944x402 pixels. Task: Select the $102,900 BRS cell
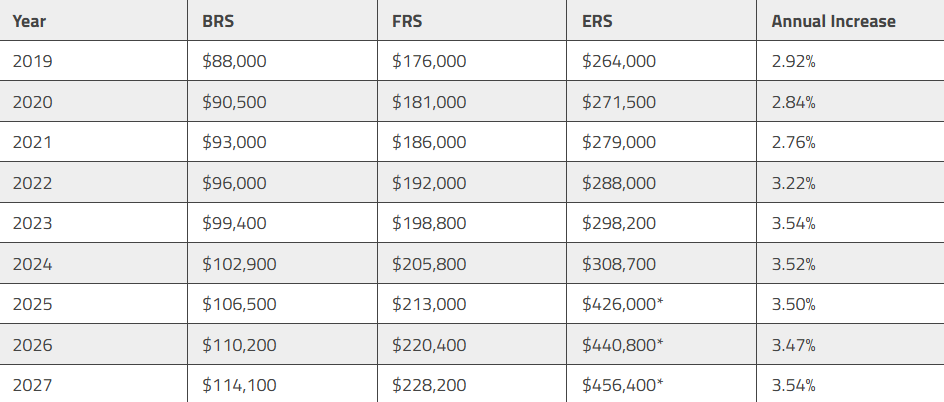[x=282, y=264]
